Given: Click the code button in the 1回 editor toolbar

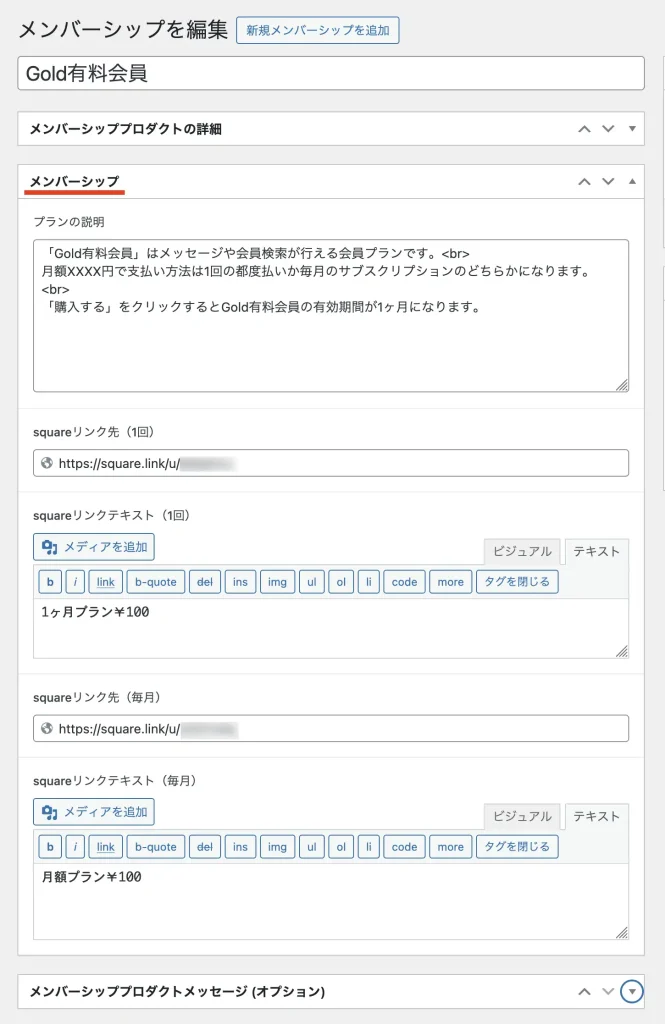Looking at the screenshot, I should point(404,582).
